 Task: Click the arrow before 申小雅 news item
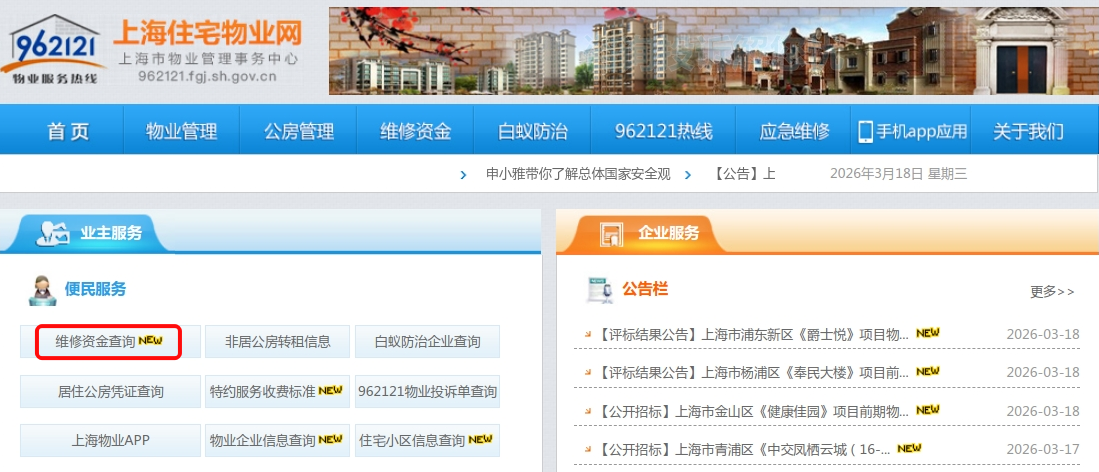click(463, 174)
